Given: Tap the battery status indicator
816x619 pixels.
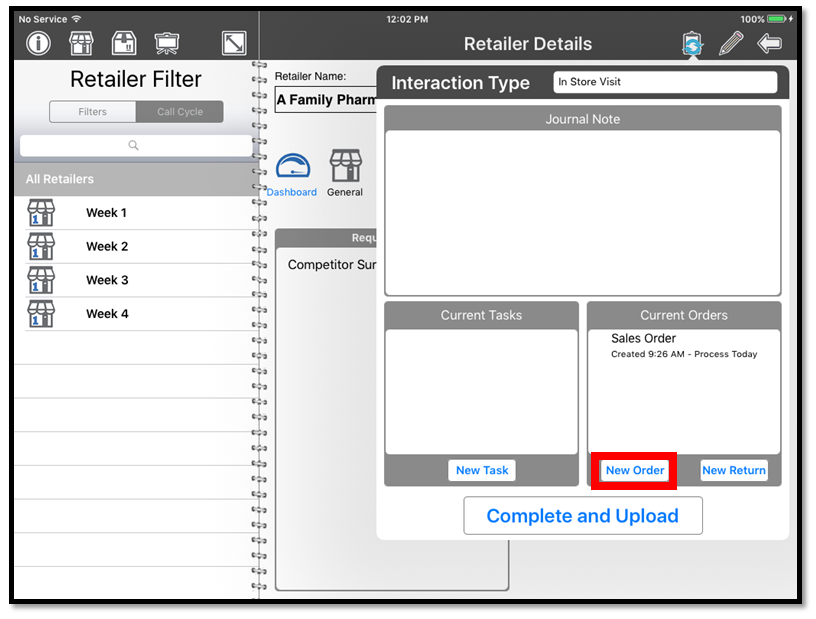Looking at the screenshot, I should [776, 19].
